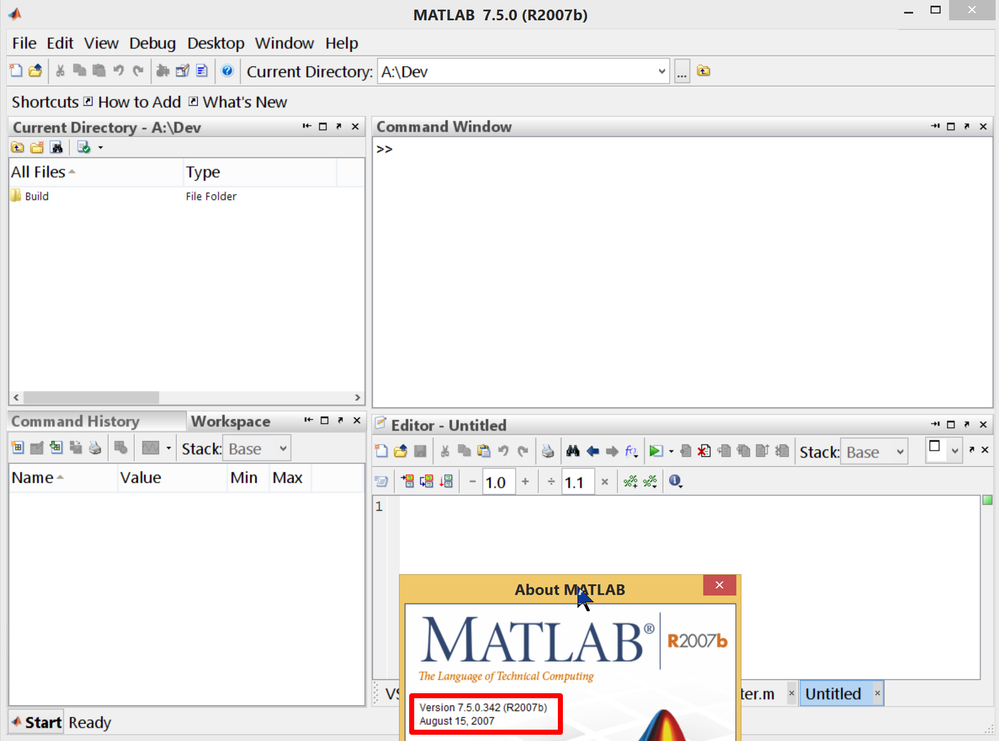Open the Editor tile layout dropdown
999x741 pixels.
(x=954, y=450)
